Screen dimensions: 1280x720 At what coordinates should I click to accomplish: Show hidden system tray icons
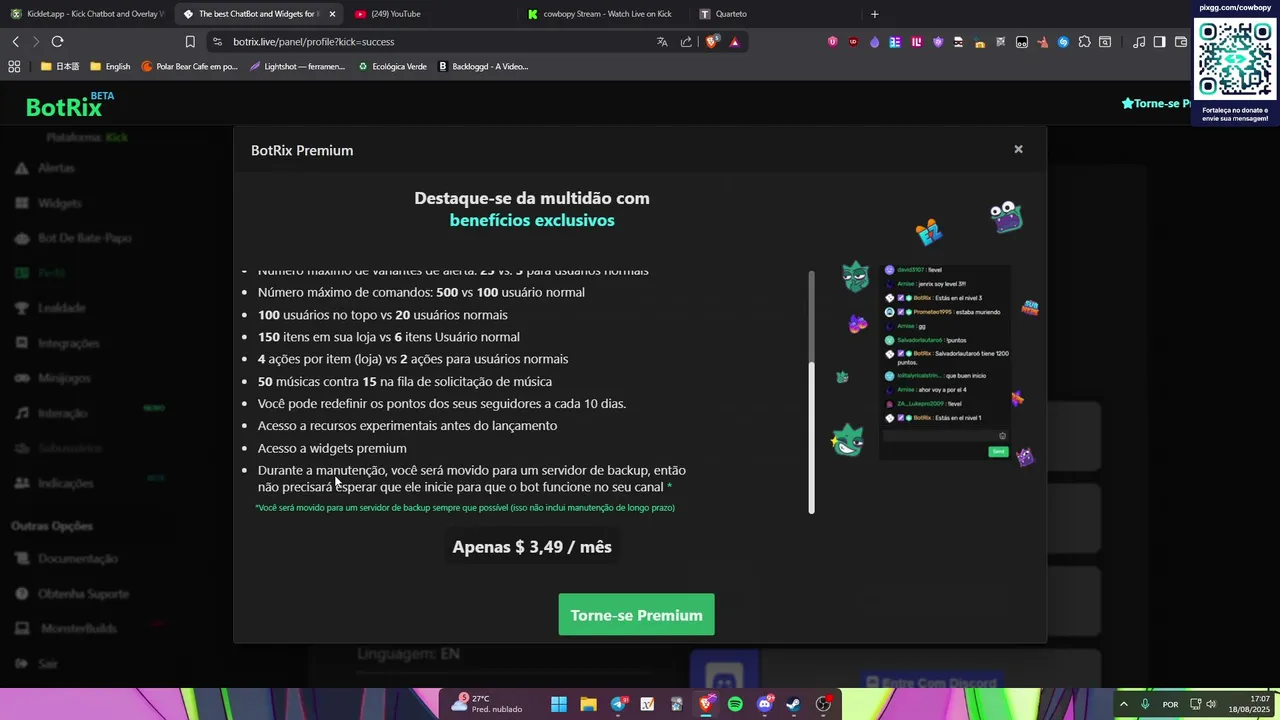[1123, 704]
